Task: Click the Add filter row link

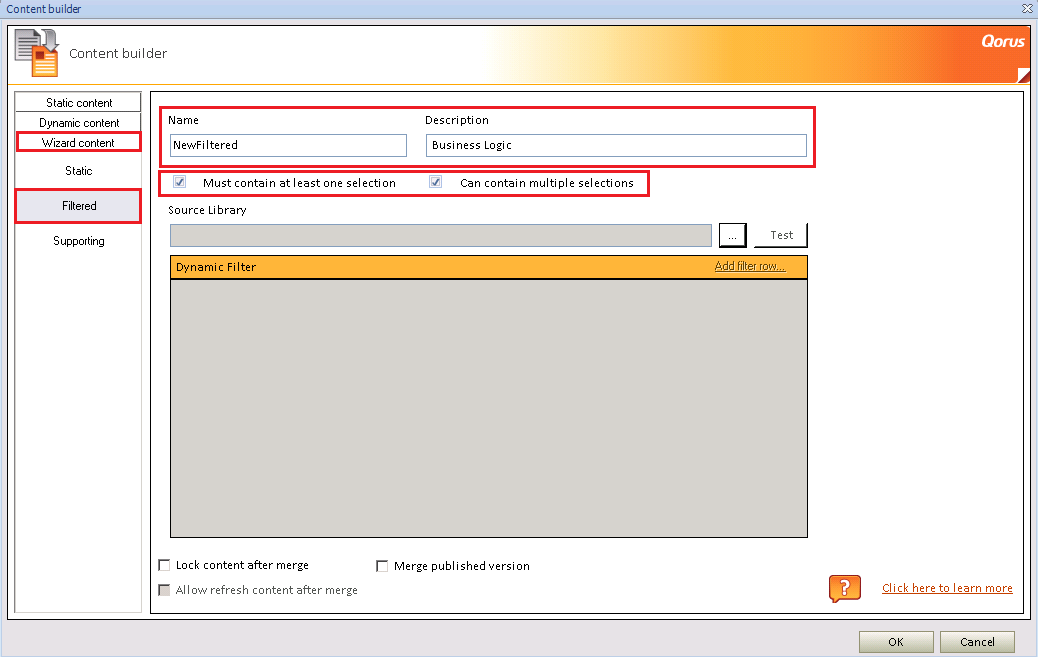Action: pos(750,266)
